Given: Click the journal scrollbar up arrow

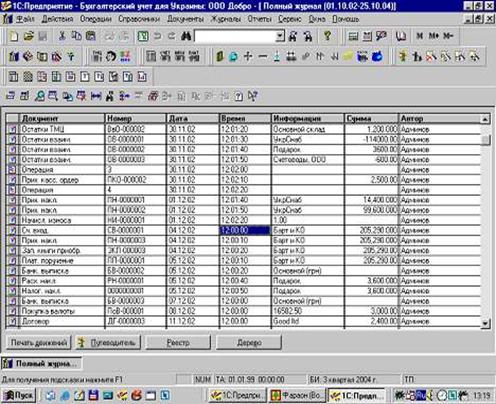Looking at the screenshot, I should coord(486,119).
